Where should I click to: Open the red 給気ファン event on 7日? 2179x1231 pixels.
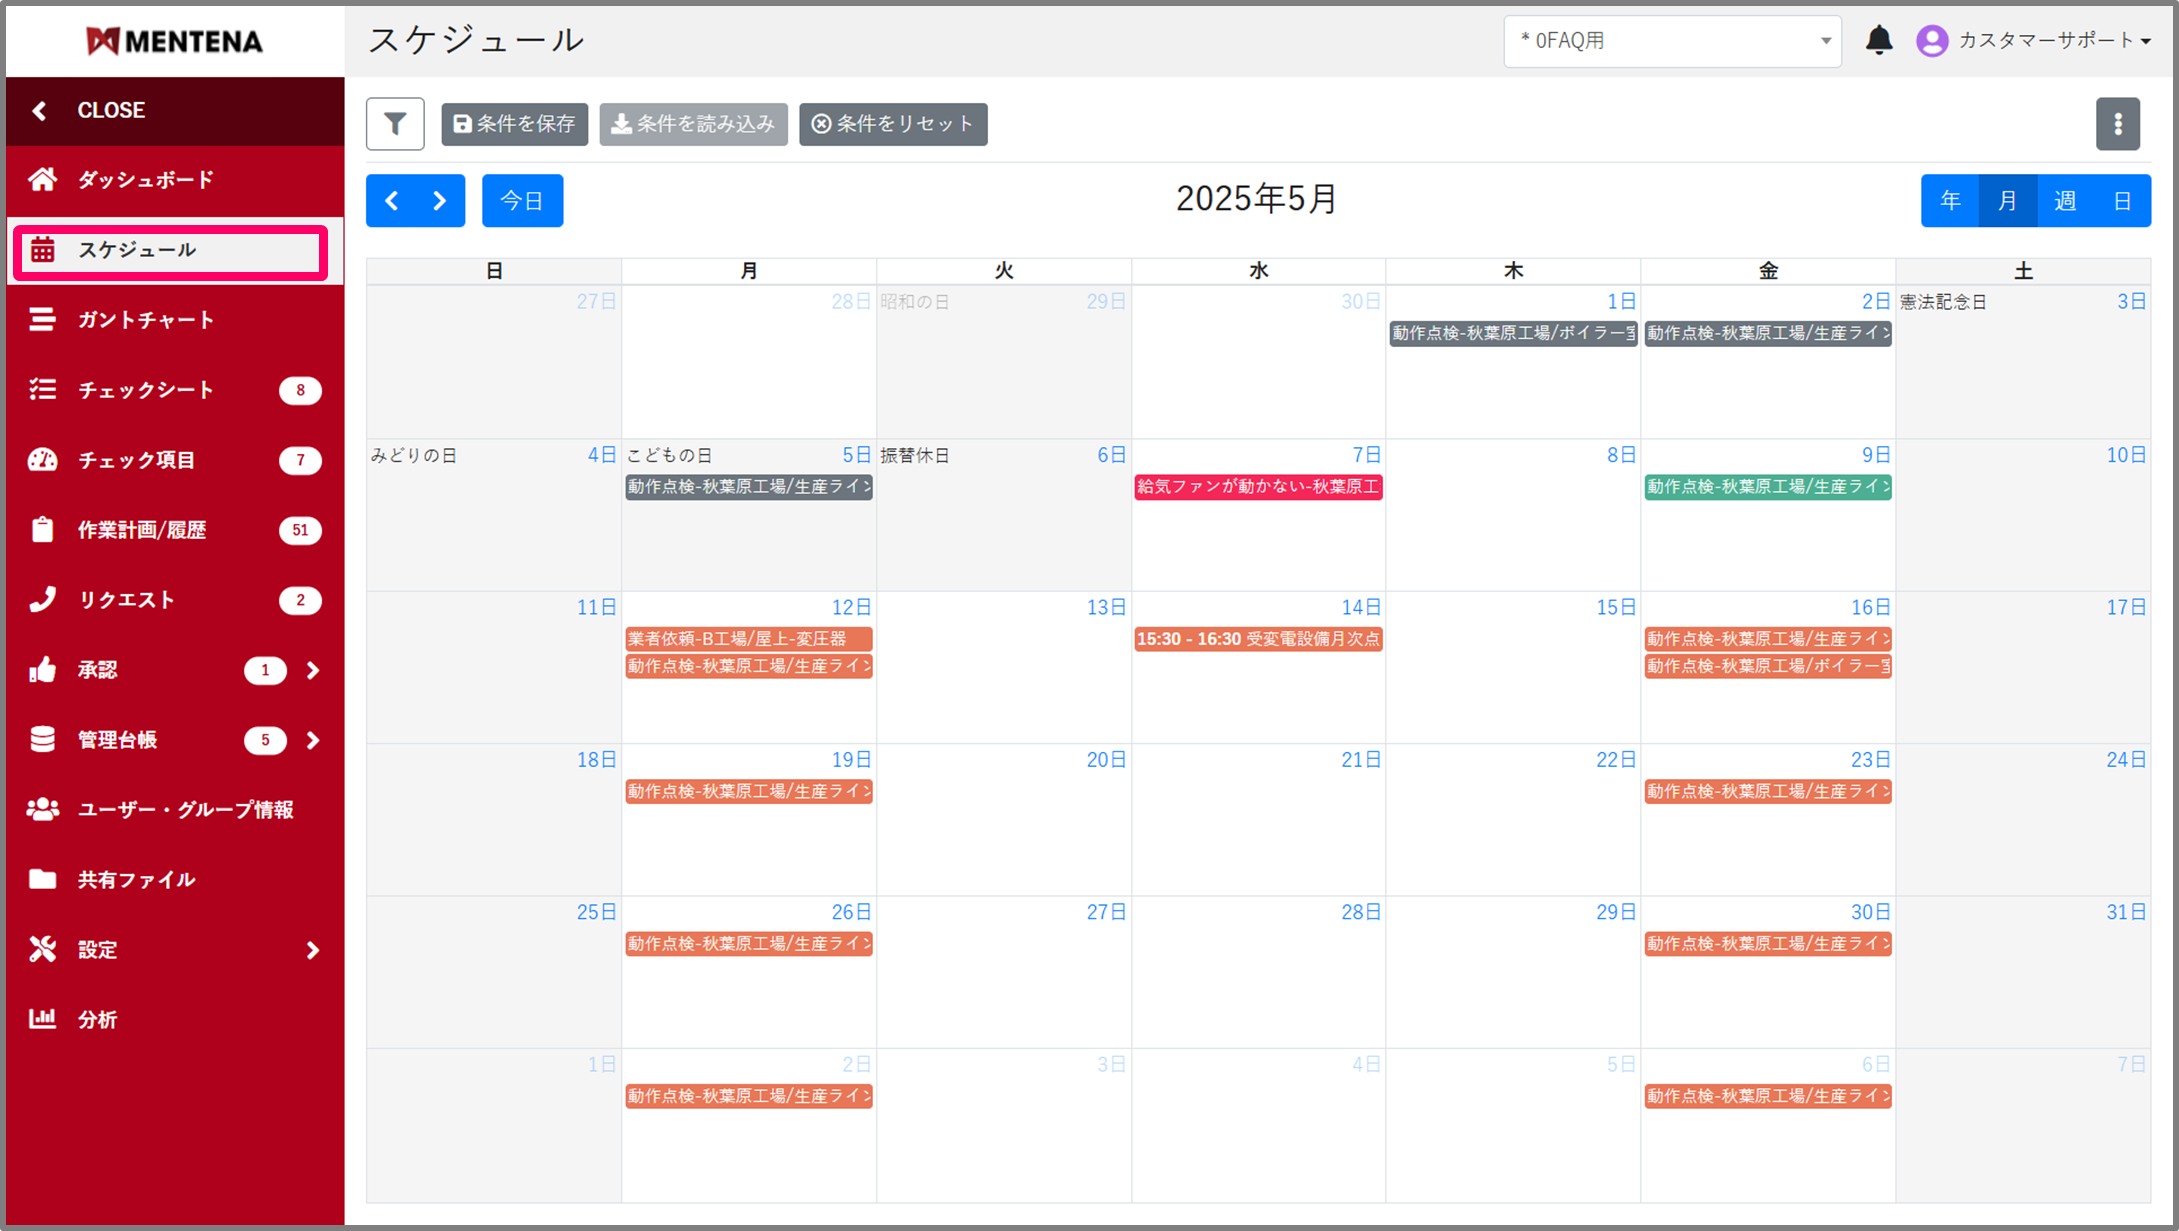pos(1257,487)
